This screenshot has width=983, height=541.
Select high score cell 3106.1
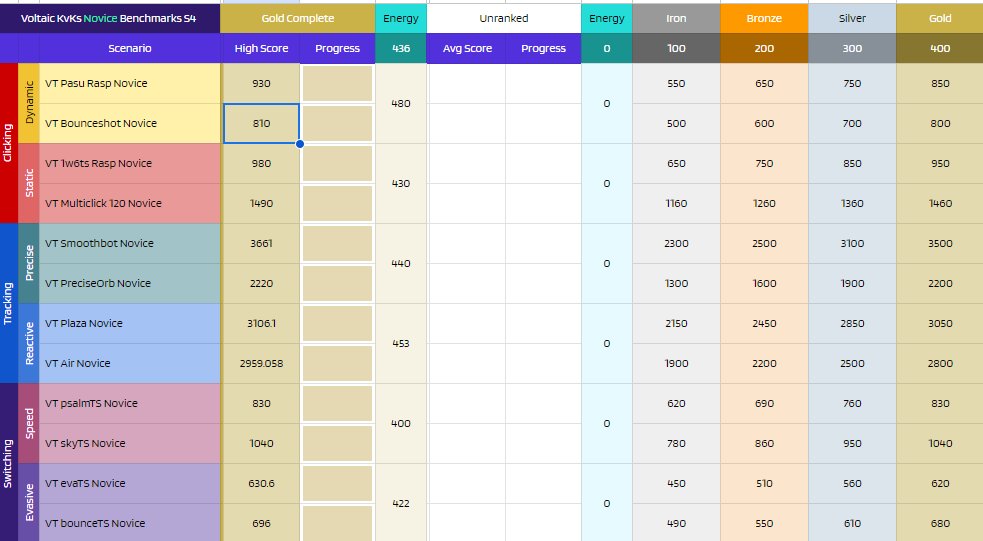[261, 323]
